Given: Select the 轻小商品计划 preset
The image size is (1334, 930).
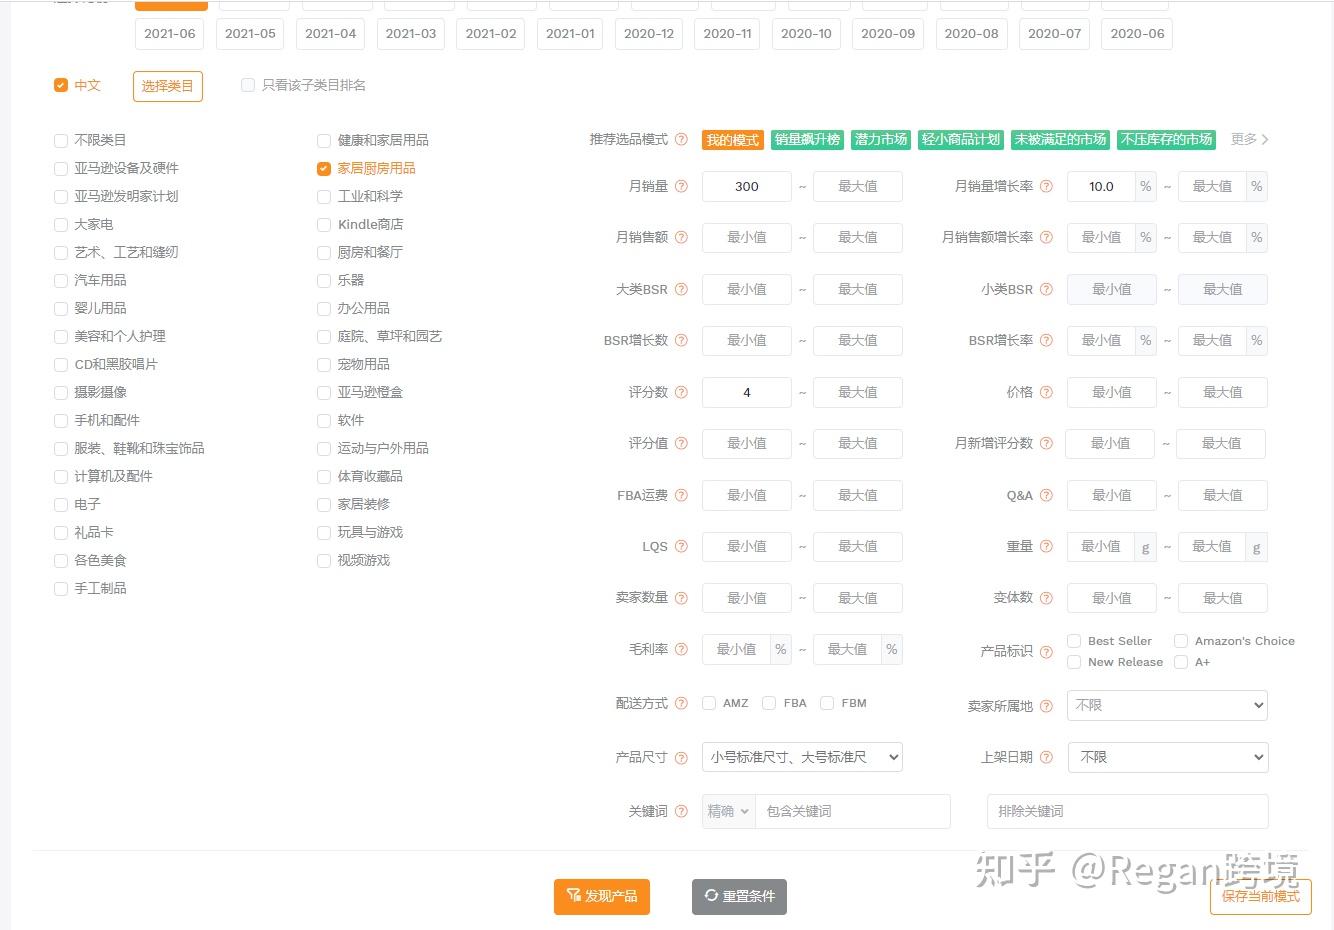Looking at the screenshot, I should click(x=961, y=139).
